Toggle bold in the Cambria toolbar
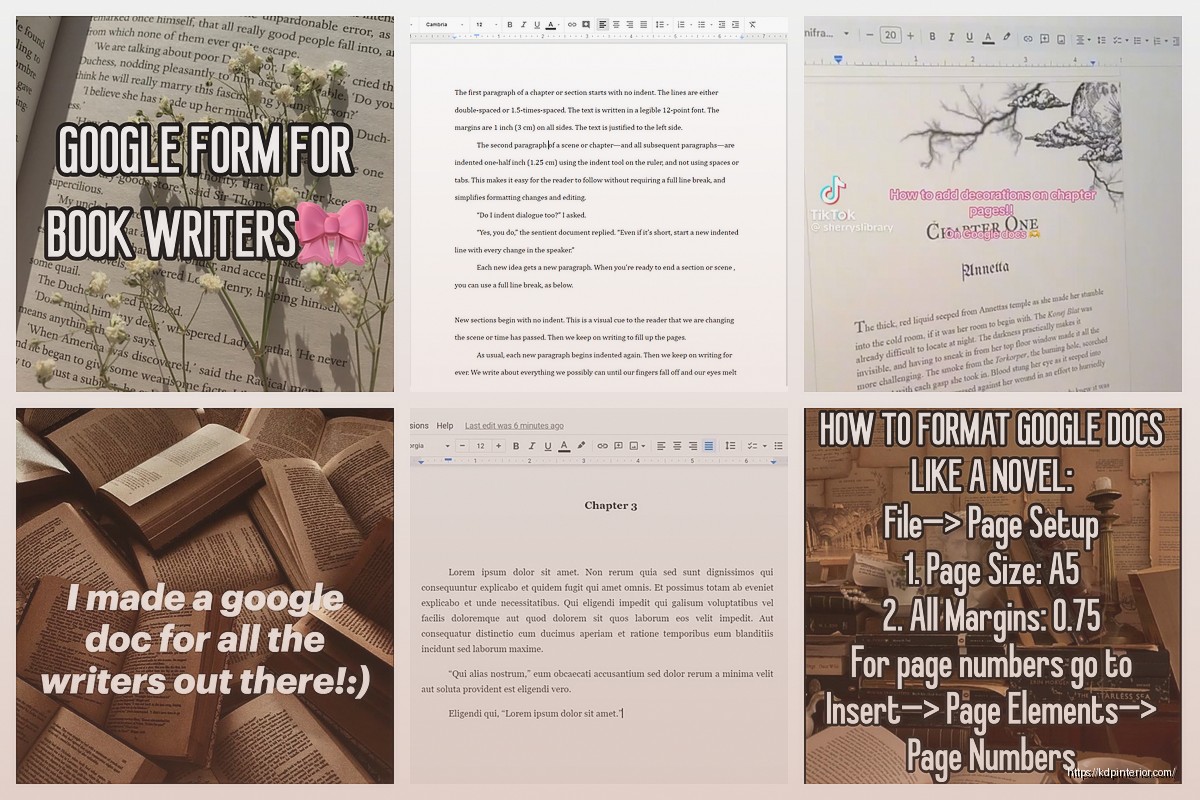1200x800 pixels. coord(509,24)
